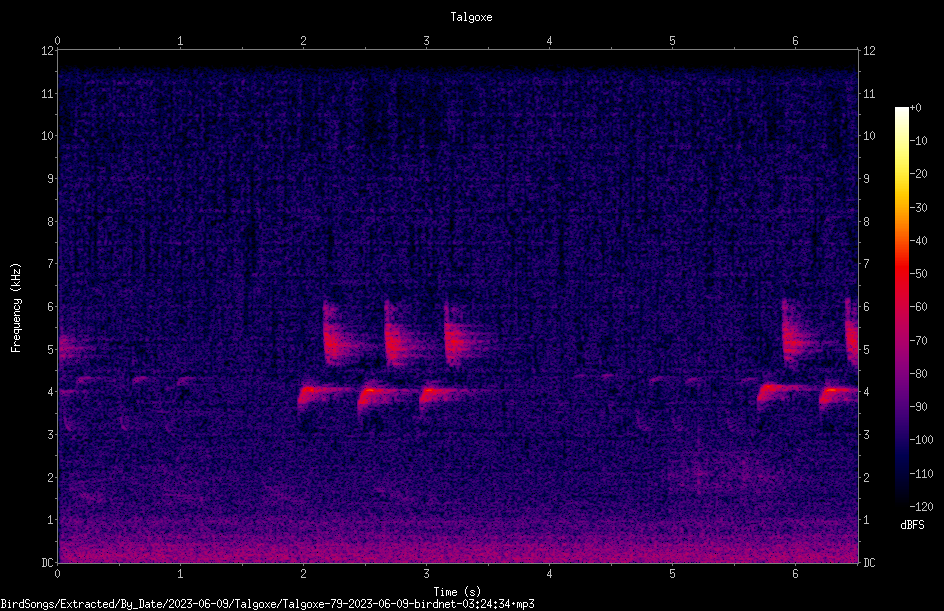944x611 pixels.
Task: Click the "-60" value on the color scale
Action: (x=919, y=307)
